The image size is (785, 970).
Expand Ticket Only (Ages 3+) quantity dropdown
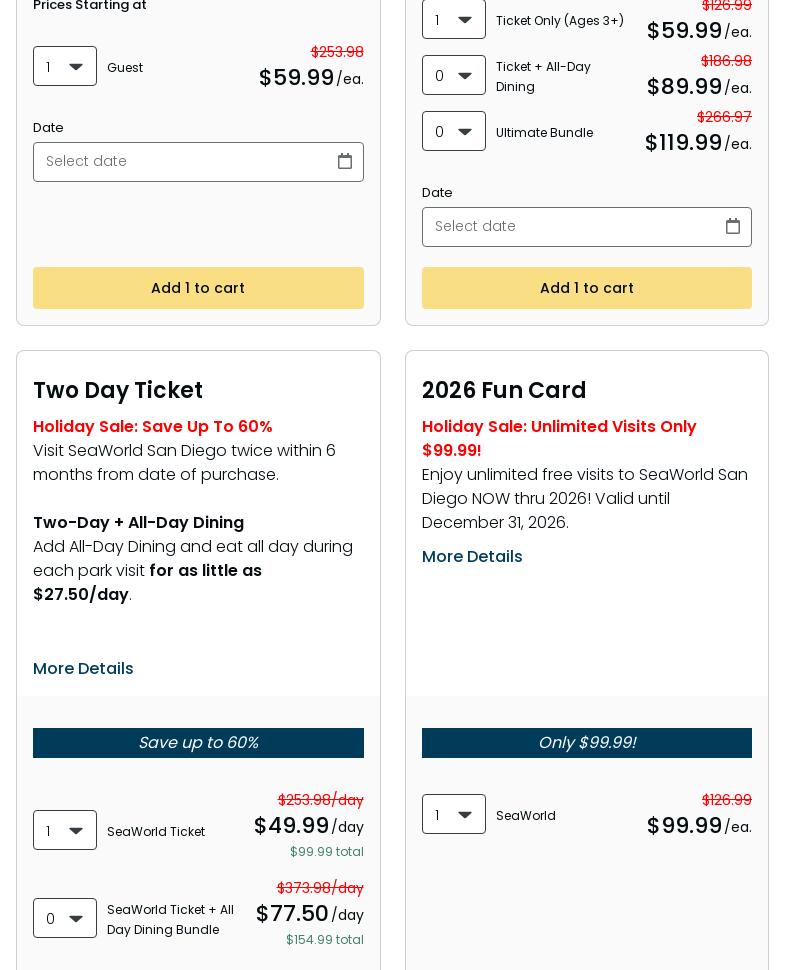click(x=454, y=20)
